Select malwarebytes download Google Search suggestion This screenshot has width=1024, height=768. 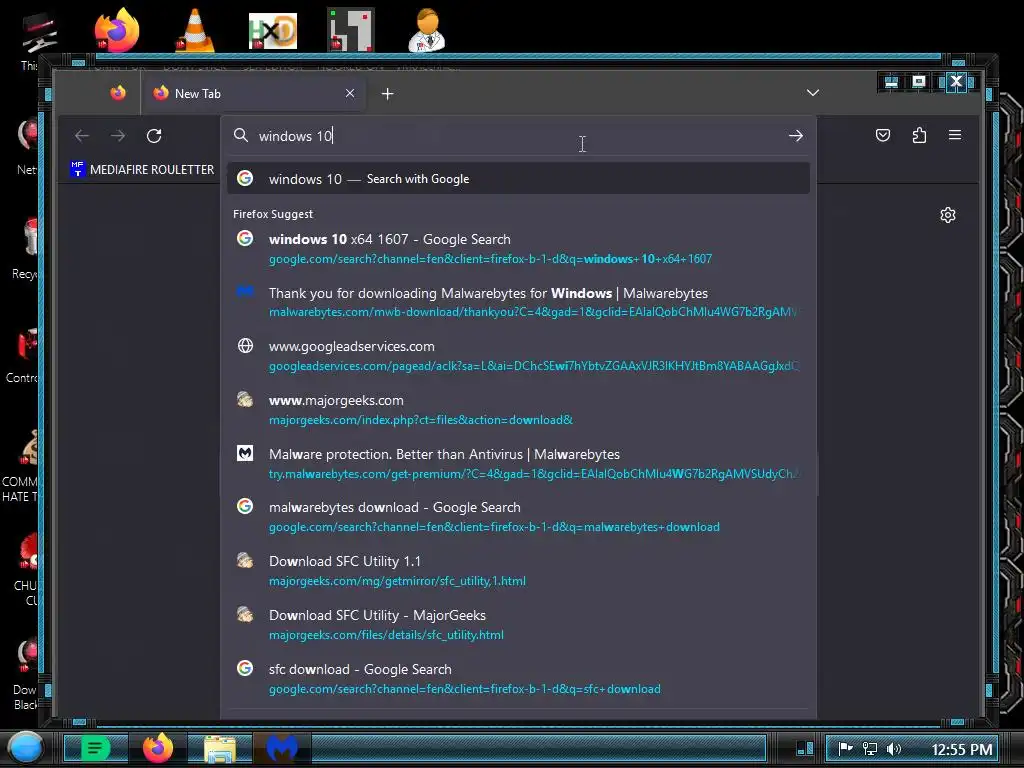519,517
